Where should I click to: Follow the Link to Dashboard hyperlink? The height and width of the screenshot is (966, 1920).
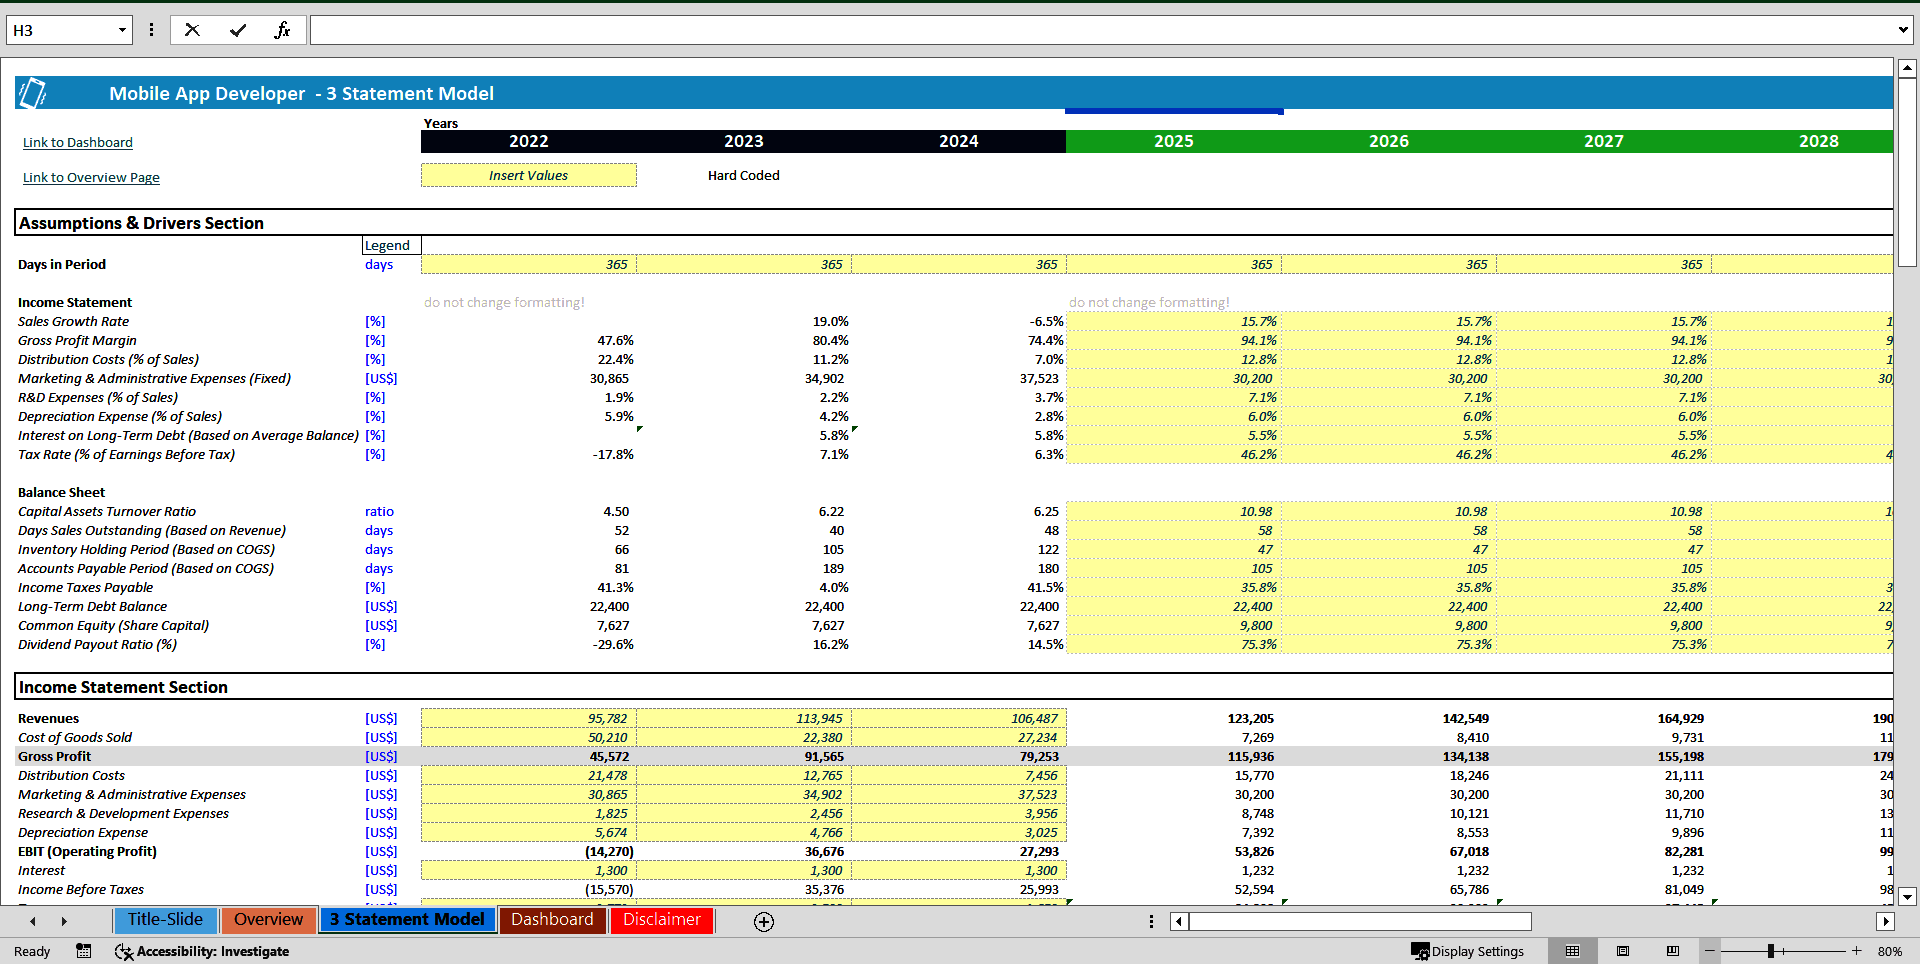(78, 143)
